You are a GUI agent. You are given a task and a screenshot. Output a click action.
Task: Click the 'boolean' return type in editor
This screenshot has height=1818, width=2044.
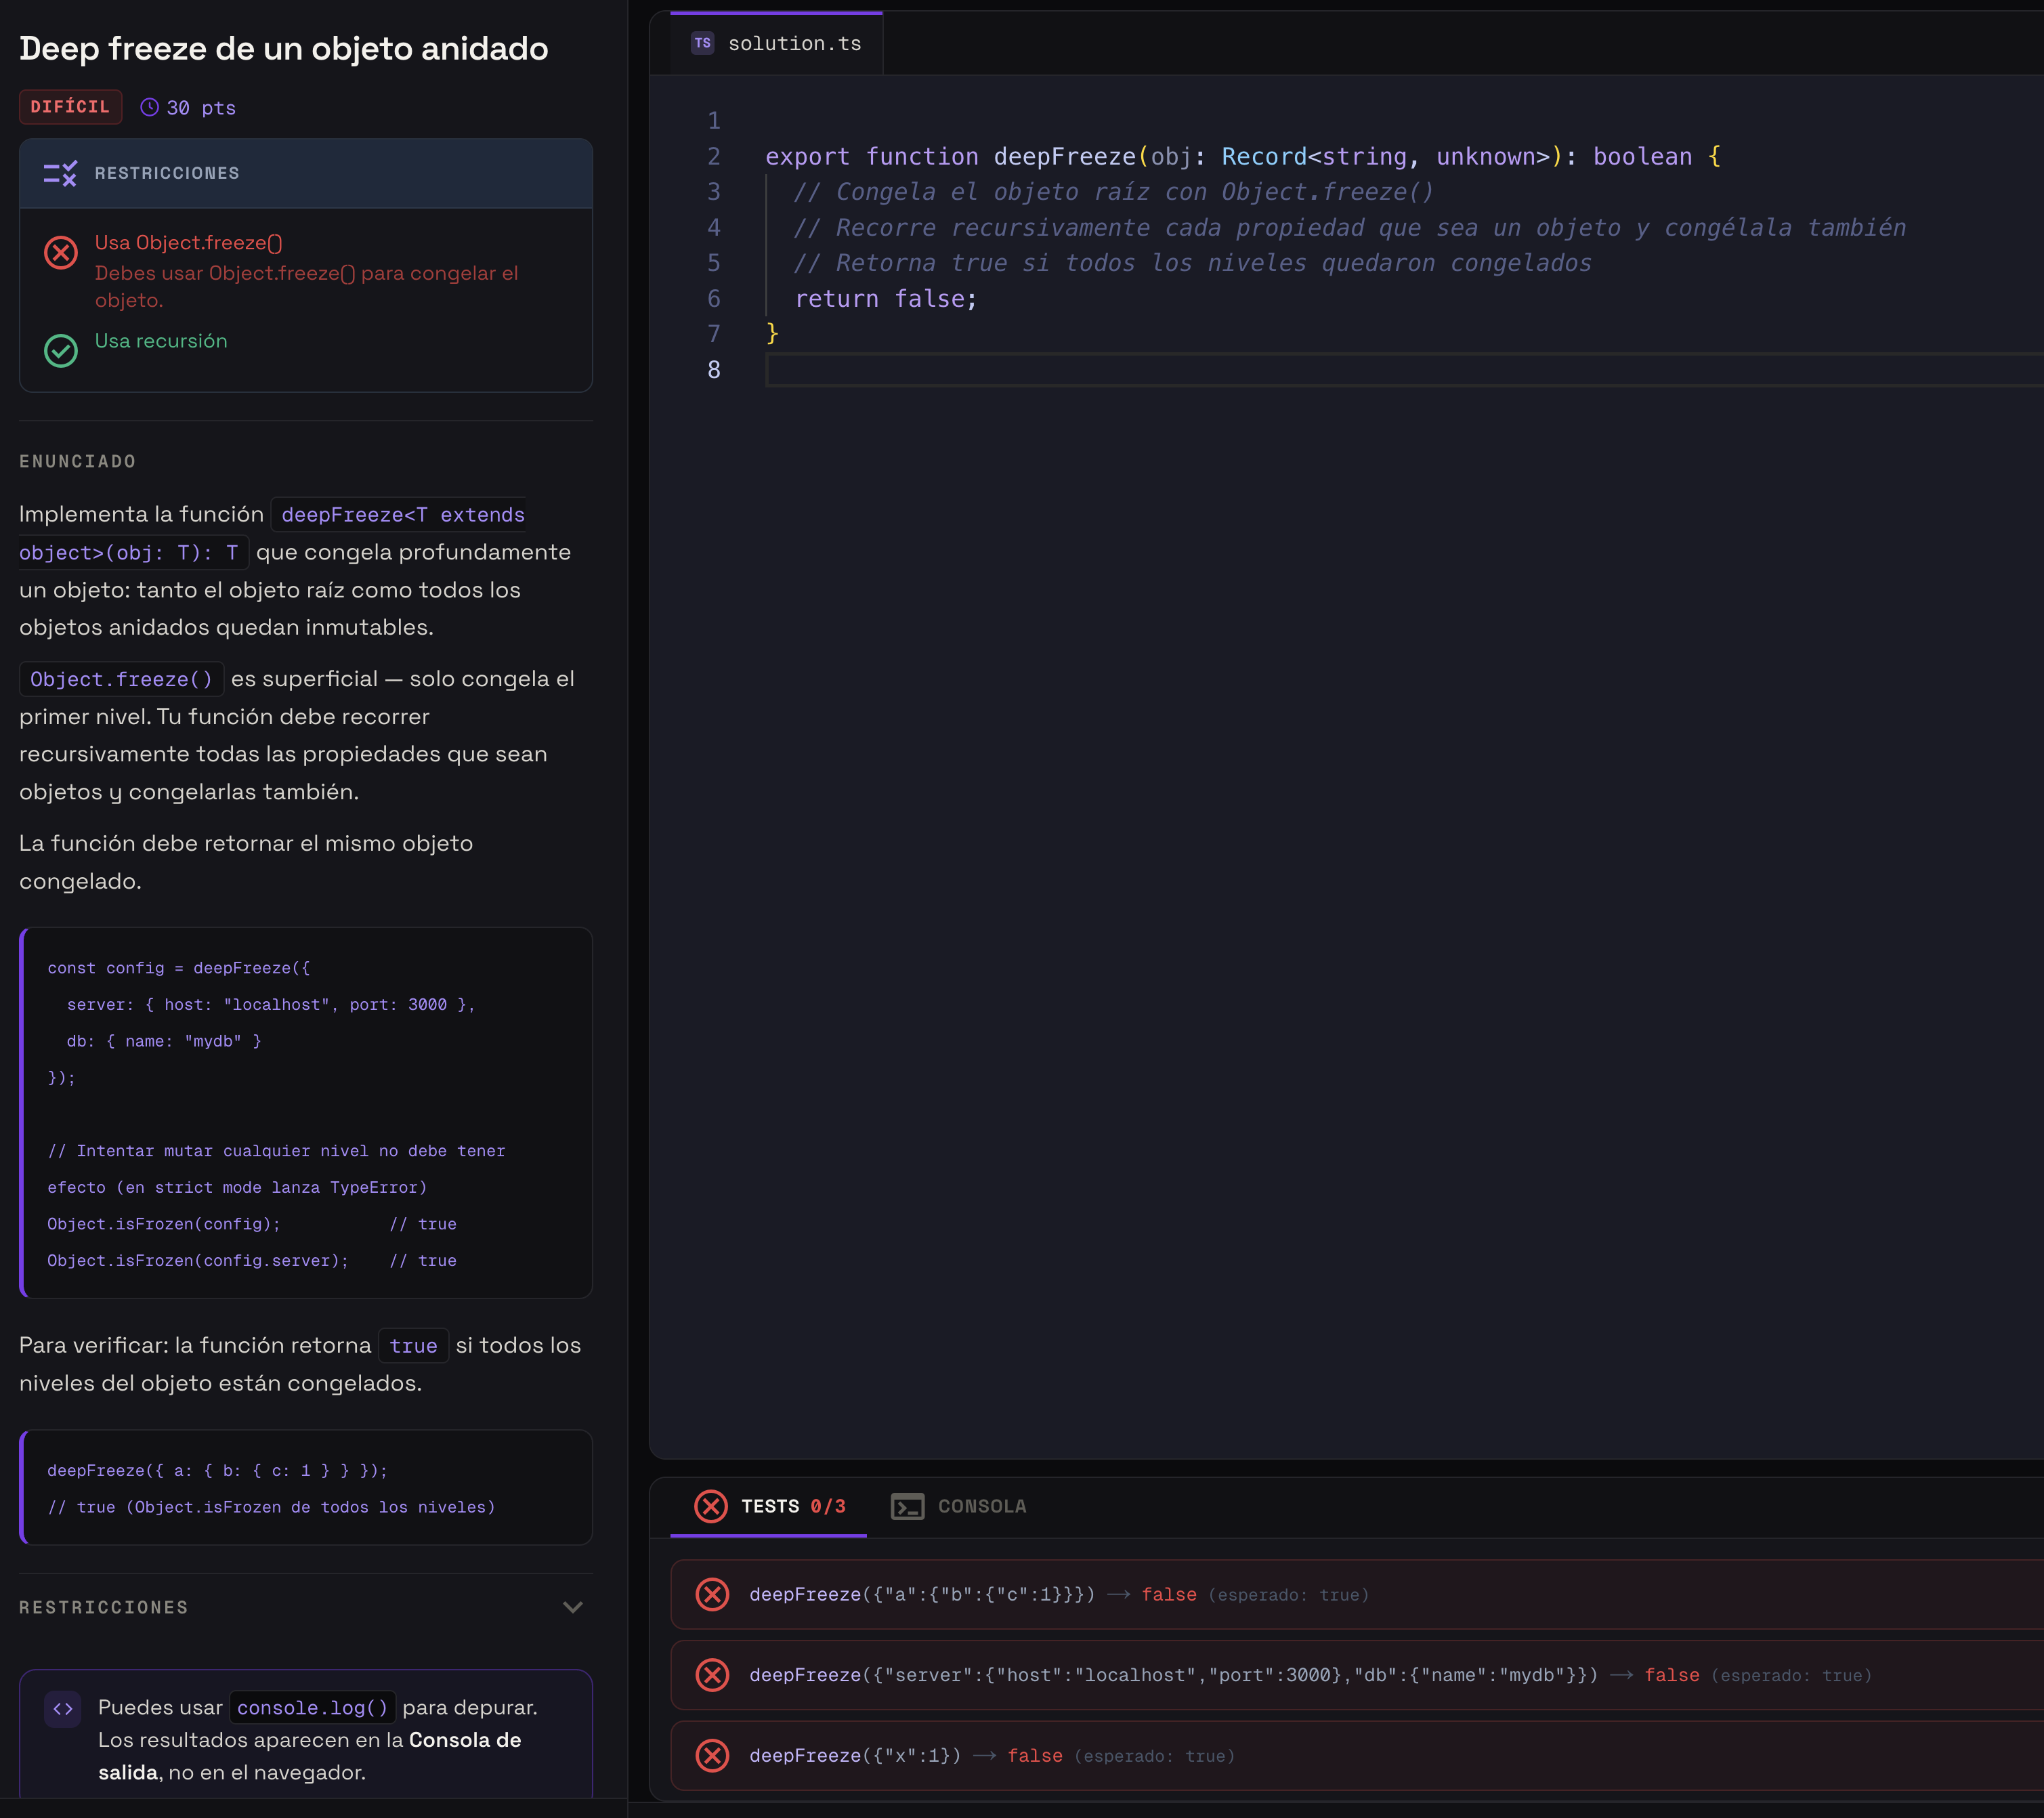pos(1642,157)
